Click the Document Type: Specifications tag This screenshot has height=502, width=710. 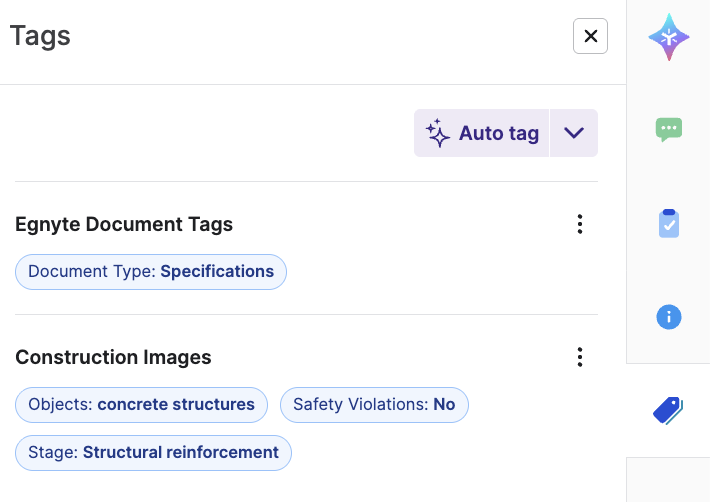pos(151,272)
